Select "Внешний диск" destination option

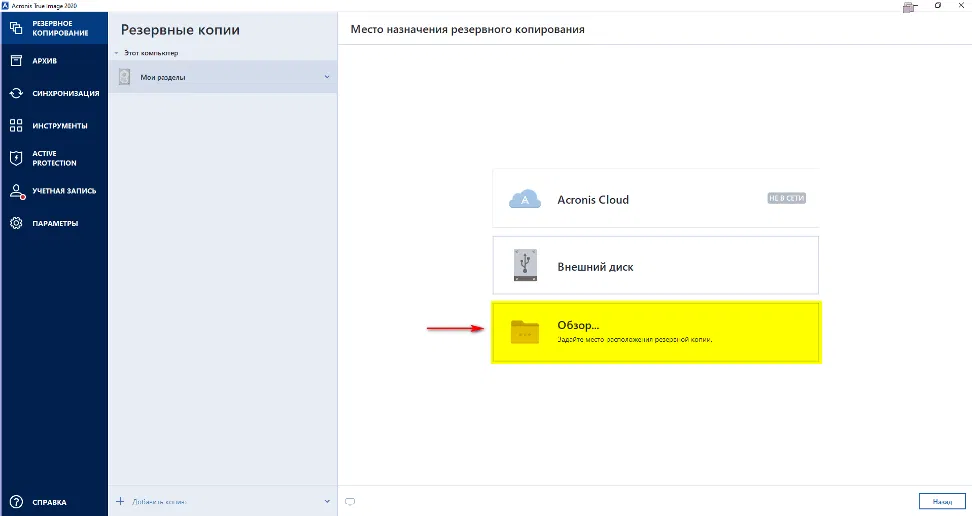(655, 267)
